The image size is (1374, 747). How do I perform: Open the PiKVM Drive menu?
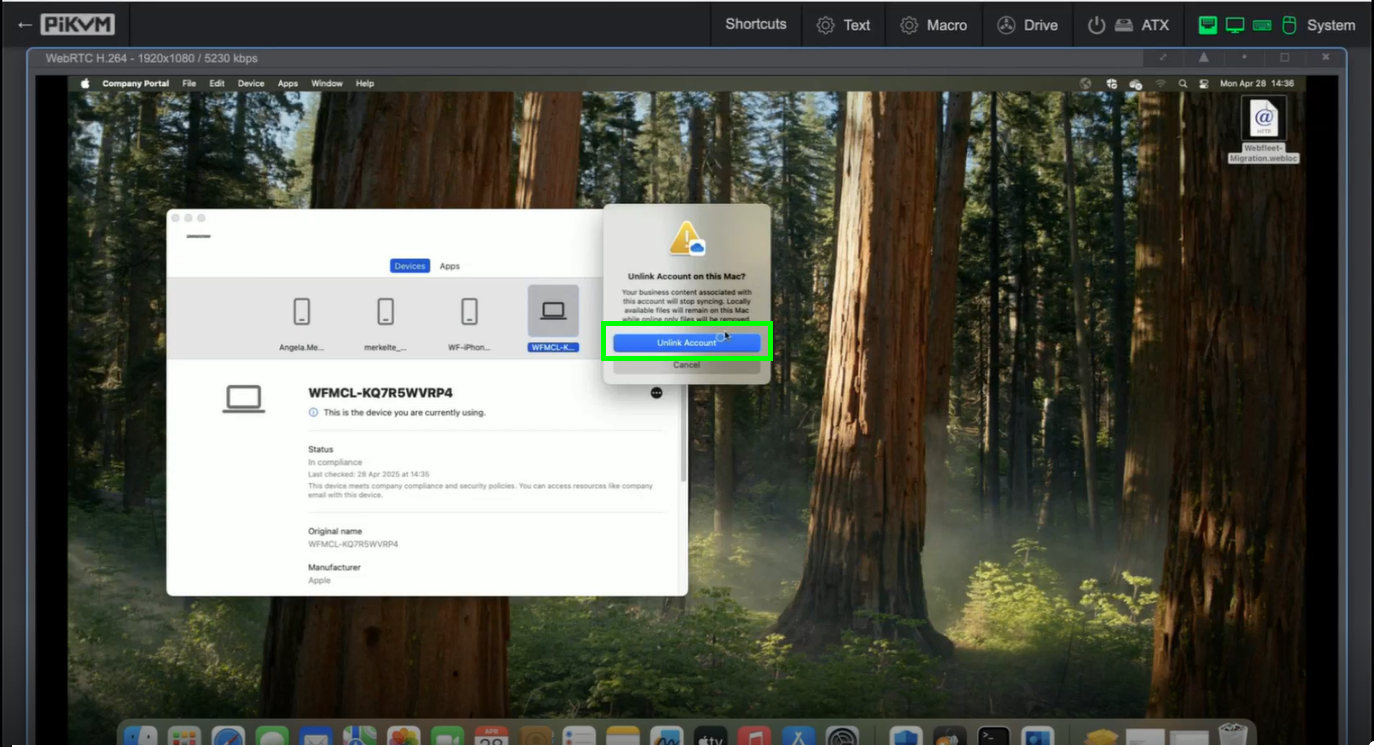click(1027, 25)
